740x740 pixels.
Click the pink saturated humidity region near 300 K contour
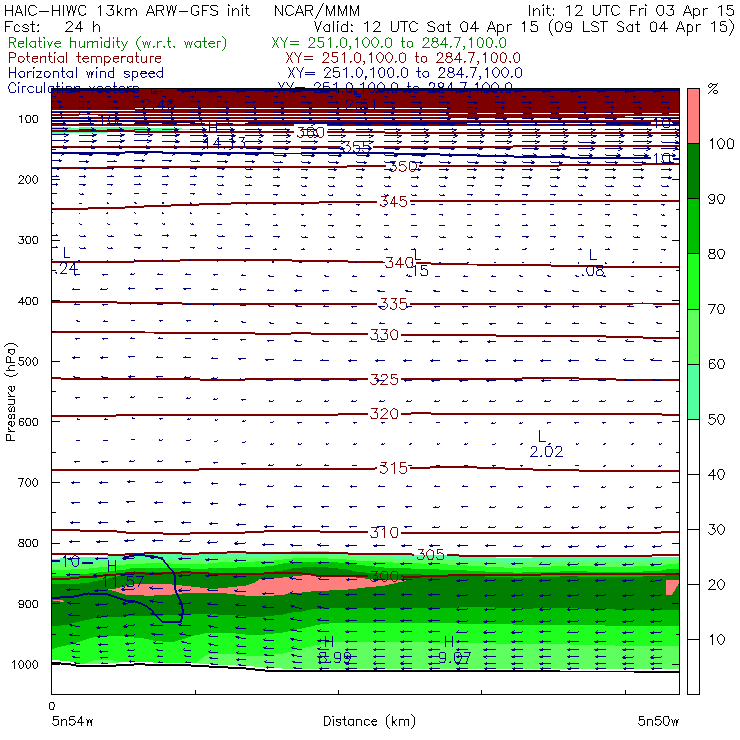(x=302, y=585)
